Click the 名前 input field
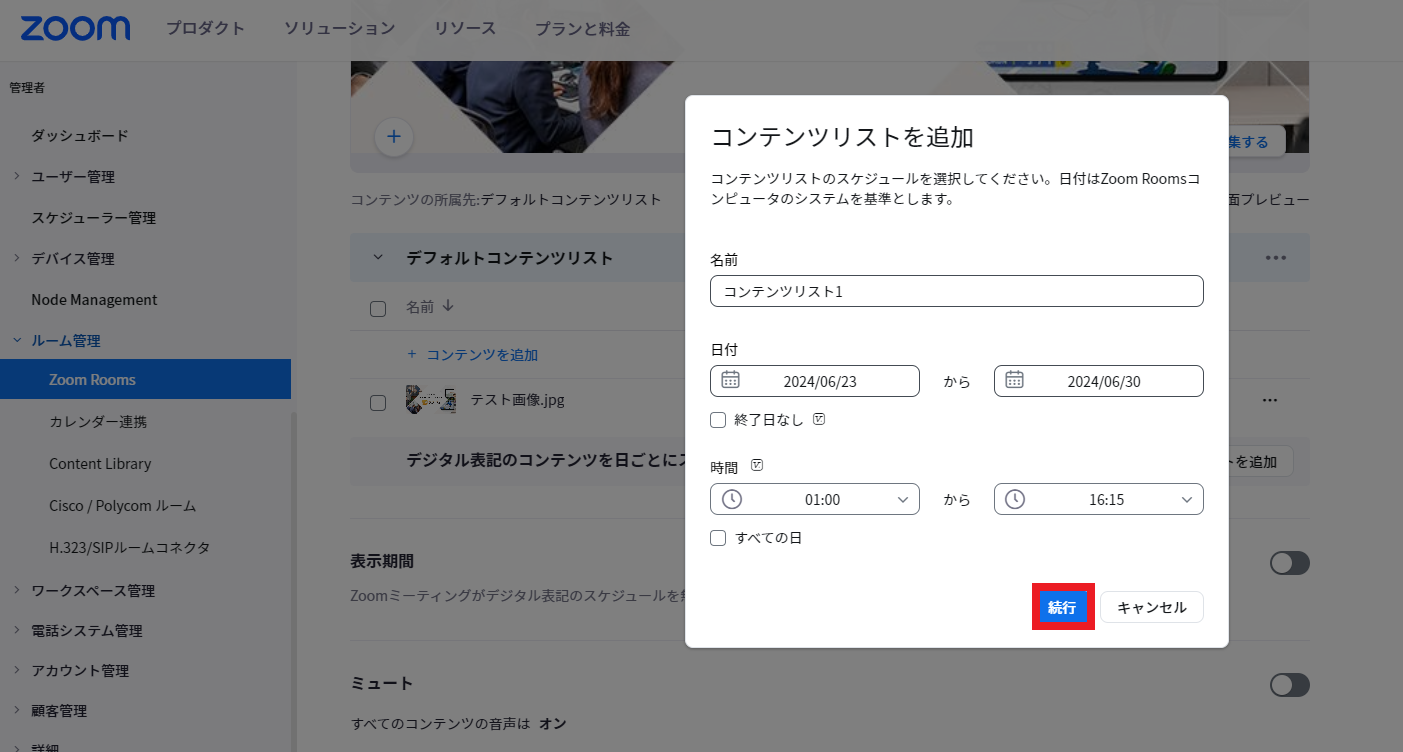The width and height of the screenshot is (1403, 752). coord(957,291)
